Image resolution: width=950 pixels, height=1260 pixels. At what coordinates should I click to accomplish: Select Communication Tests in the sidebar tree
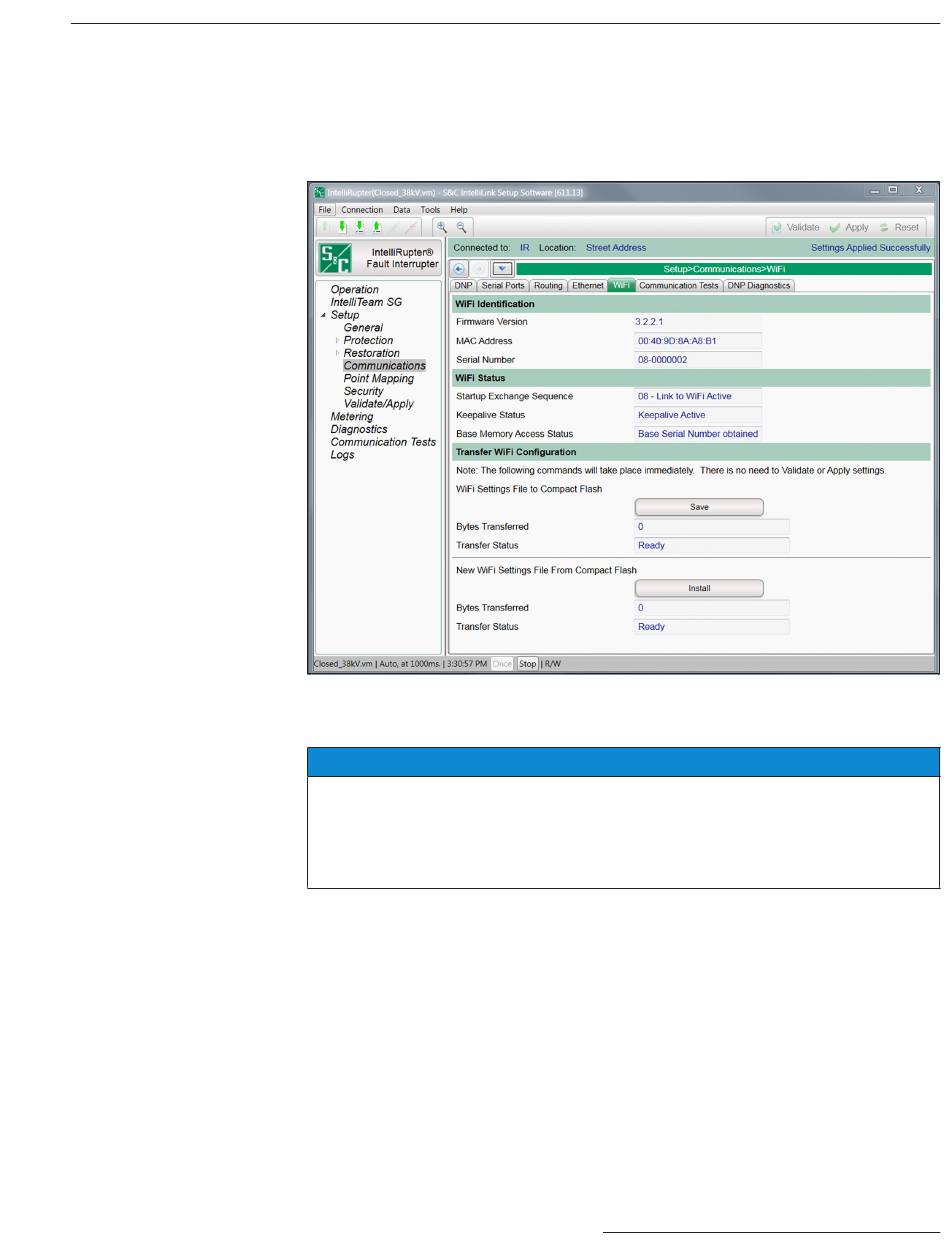(384, 442)
